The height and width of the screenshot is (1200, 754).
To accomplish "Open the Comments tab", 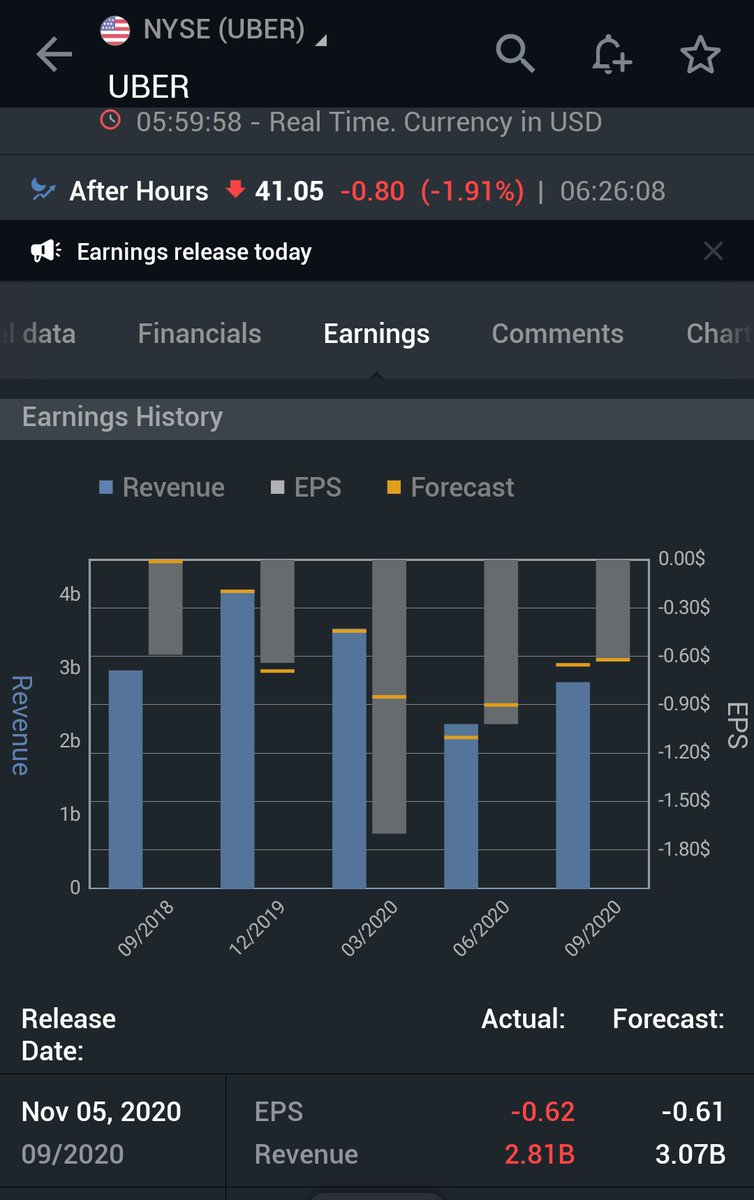I will click(557, 334).
